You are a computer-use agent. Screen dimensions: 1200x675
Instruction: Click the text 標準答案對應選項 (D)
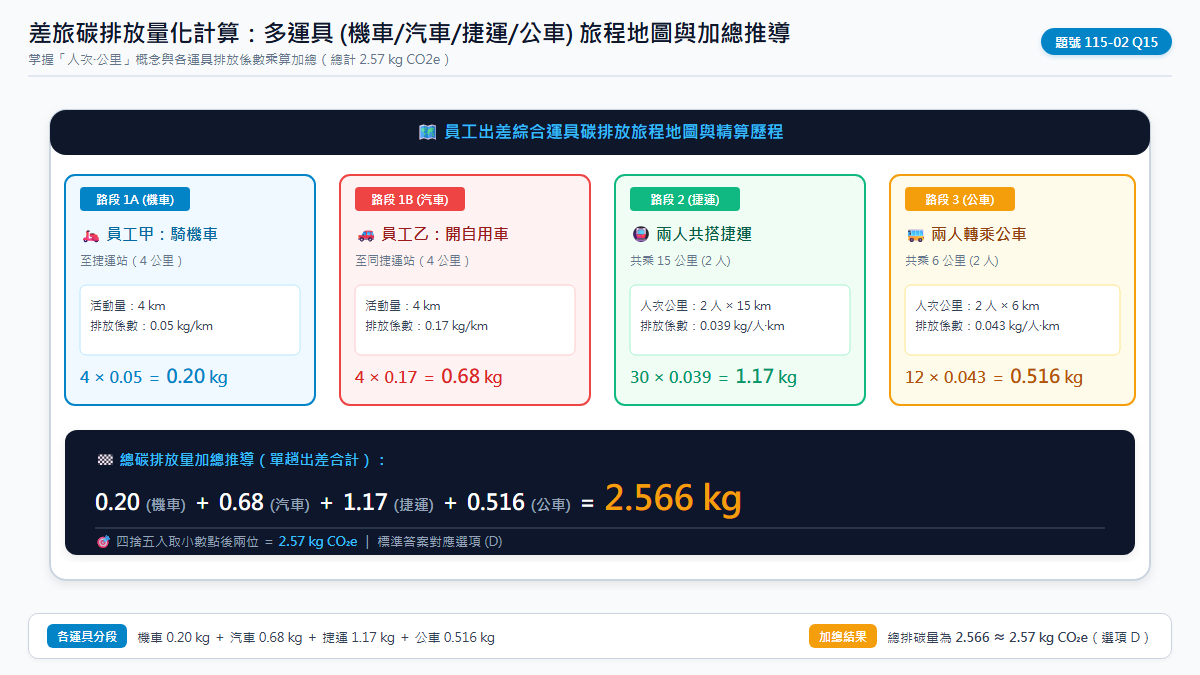click(440, 541)
